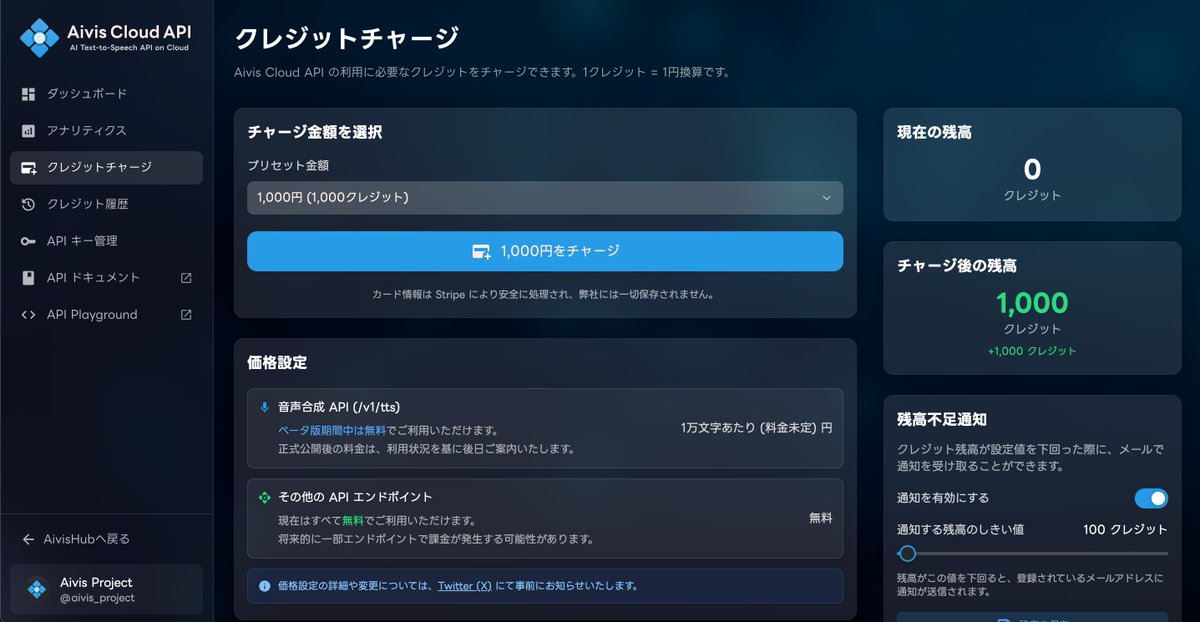
Task: Go to クレジット履歴
Action: (106, 204)
